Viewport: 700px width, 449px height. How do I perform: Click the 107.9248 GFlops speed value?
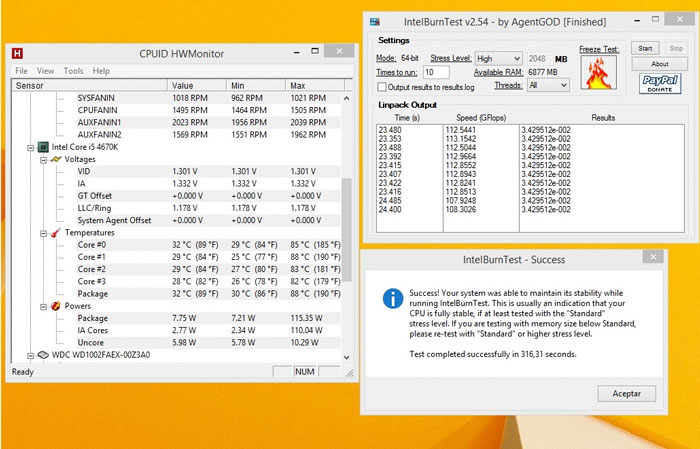[461, 200]
